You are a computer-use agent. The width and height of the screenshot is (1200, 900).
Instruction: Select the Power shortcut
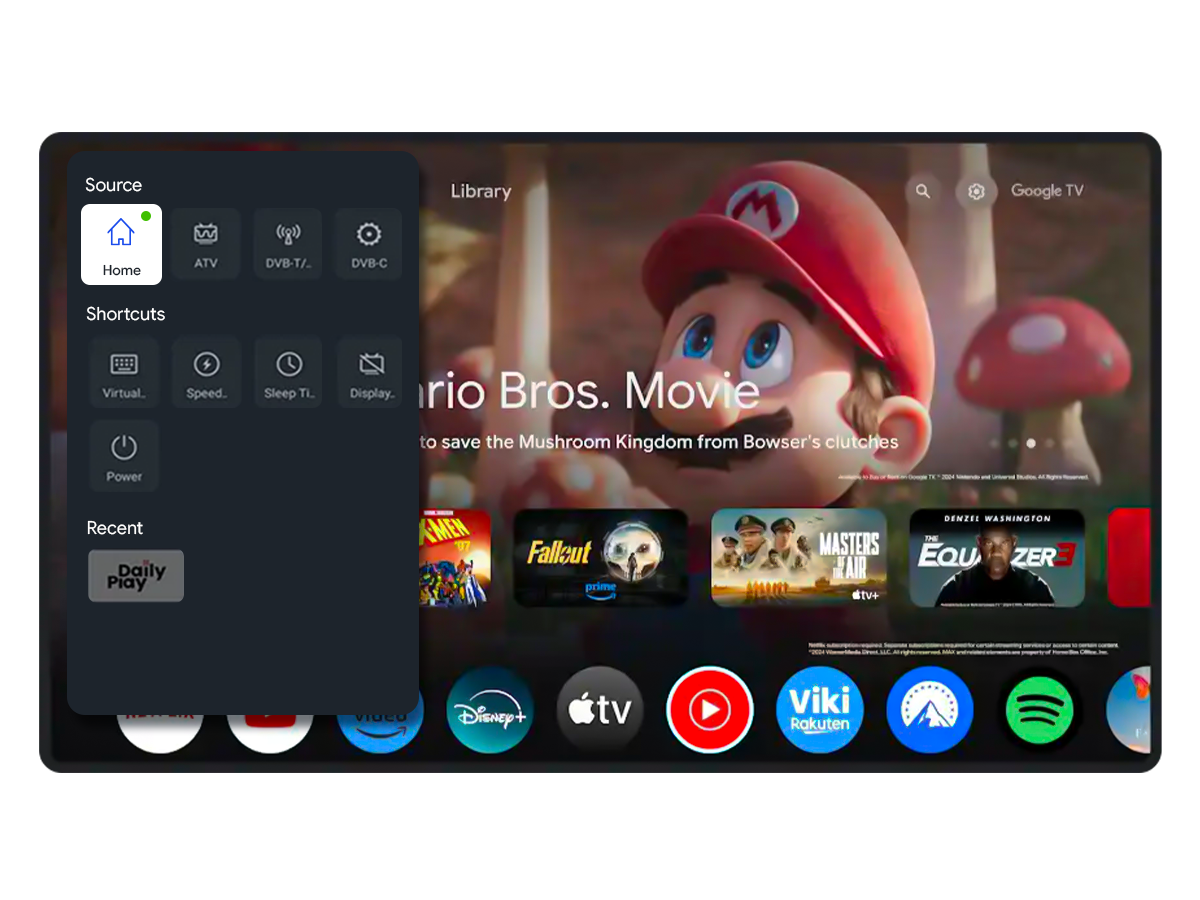[x=124, y=456]
